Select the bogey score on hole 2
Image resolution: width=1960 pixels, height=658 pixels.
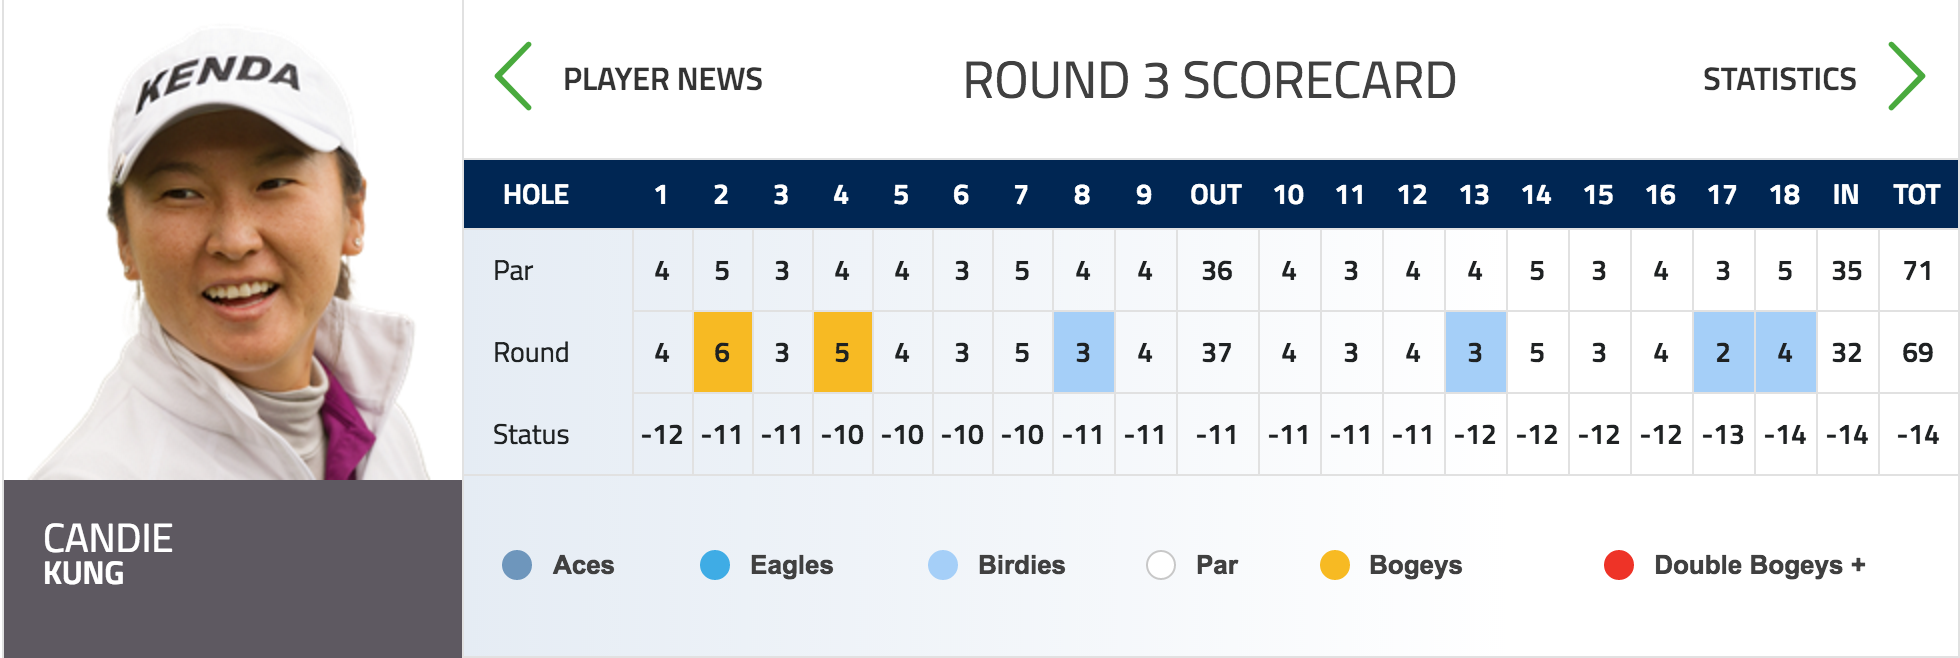[722, 352]
